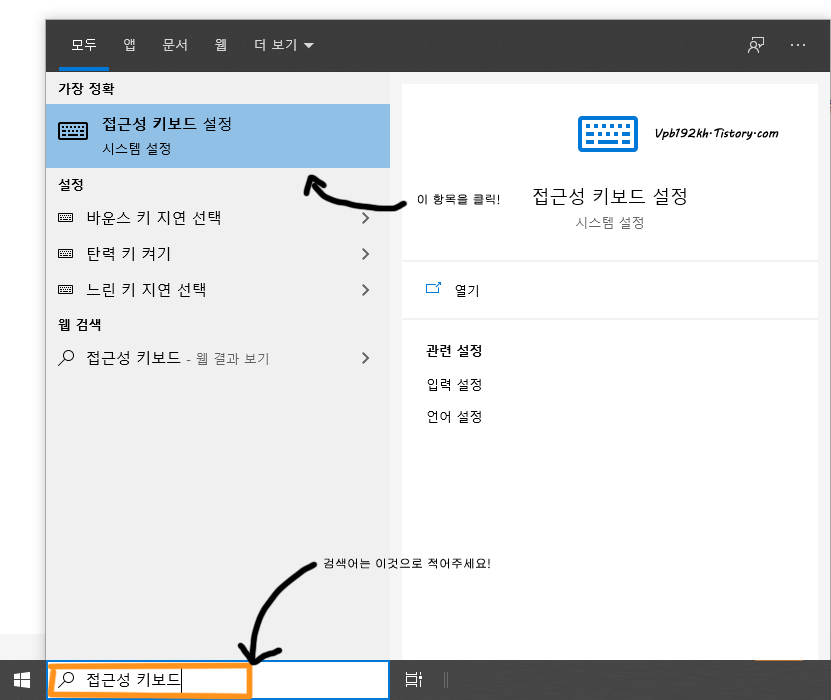Expand the web search result chevron
This screenshot has height=700, width=831.
pos(365,358)
